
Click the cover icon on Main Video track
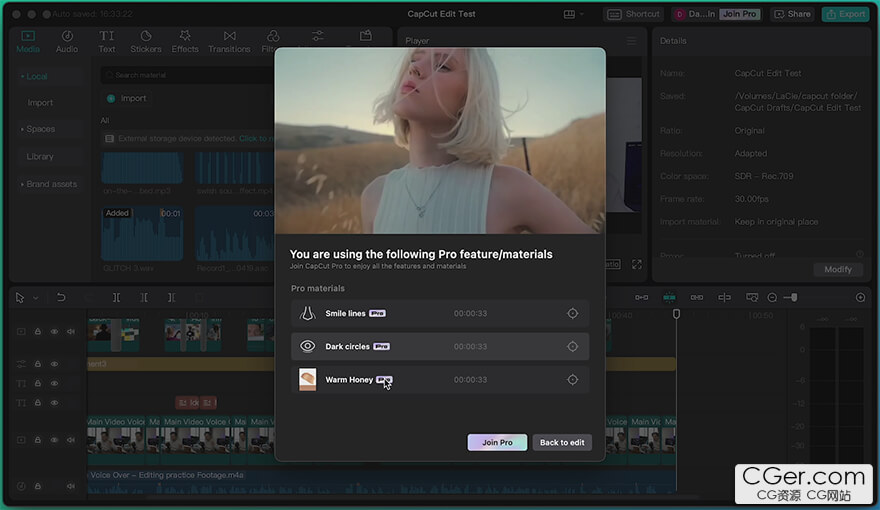coord(21,440)
